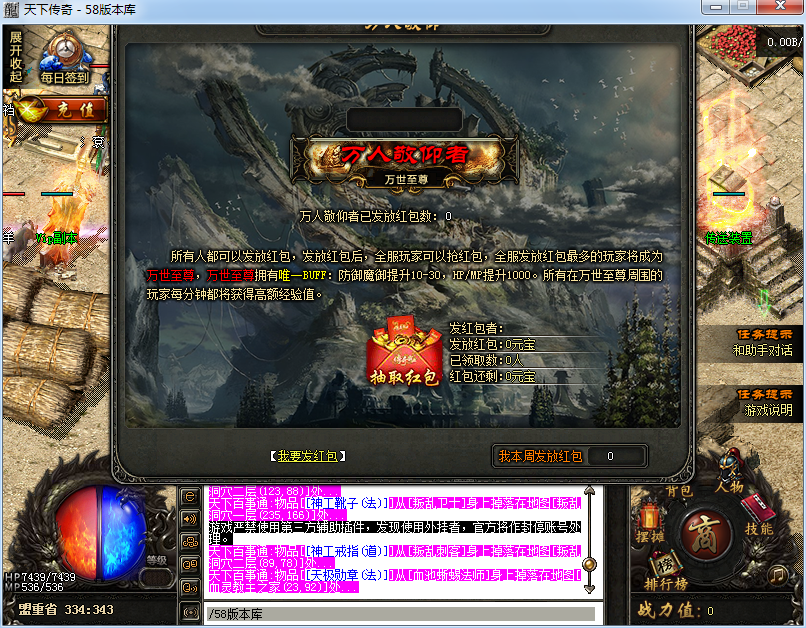The image size is (806, 628).
Task: Open the 排行榜 ranking scroll icon
Action: click(x=666, y=572)
